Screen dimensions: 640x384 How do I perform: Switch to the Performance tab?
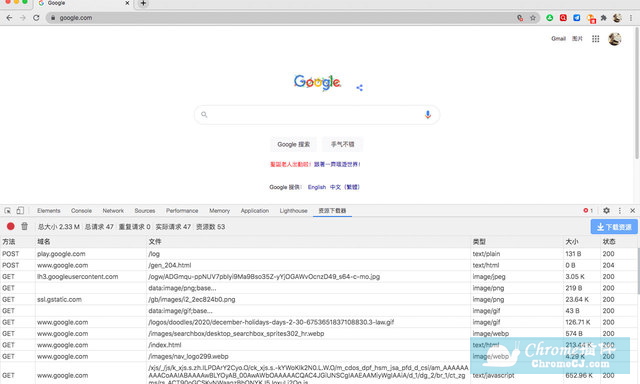click(x=182, y=211)
